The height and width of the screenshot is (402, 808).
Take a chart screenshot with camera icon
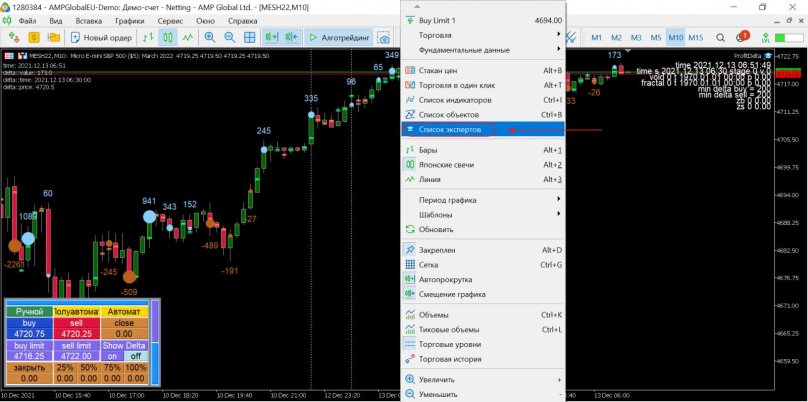click(383, 38)
